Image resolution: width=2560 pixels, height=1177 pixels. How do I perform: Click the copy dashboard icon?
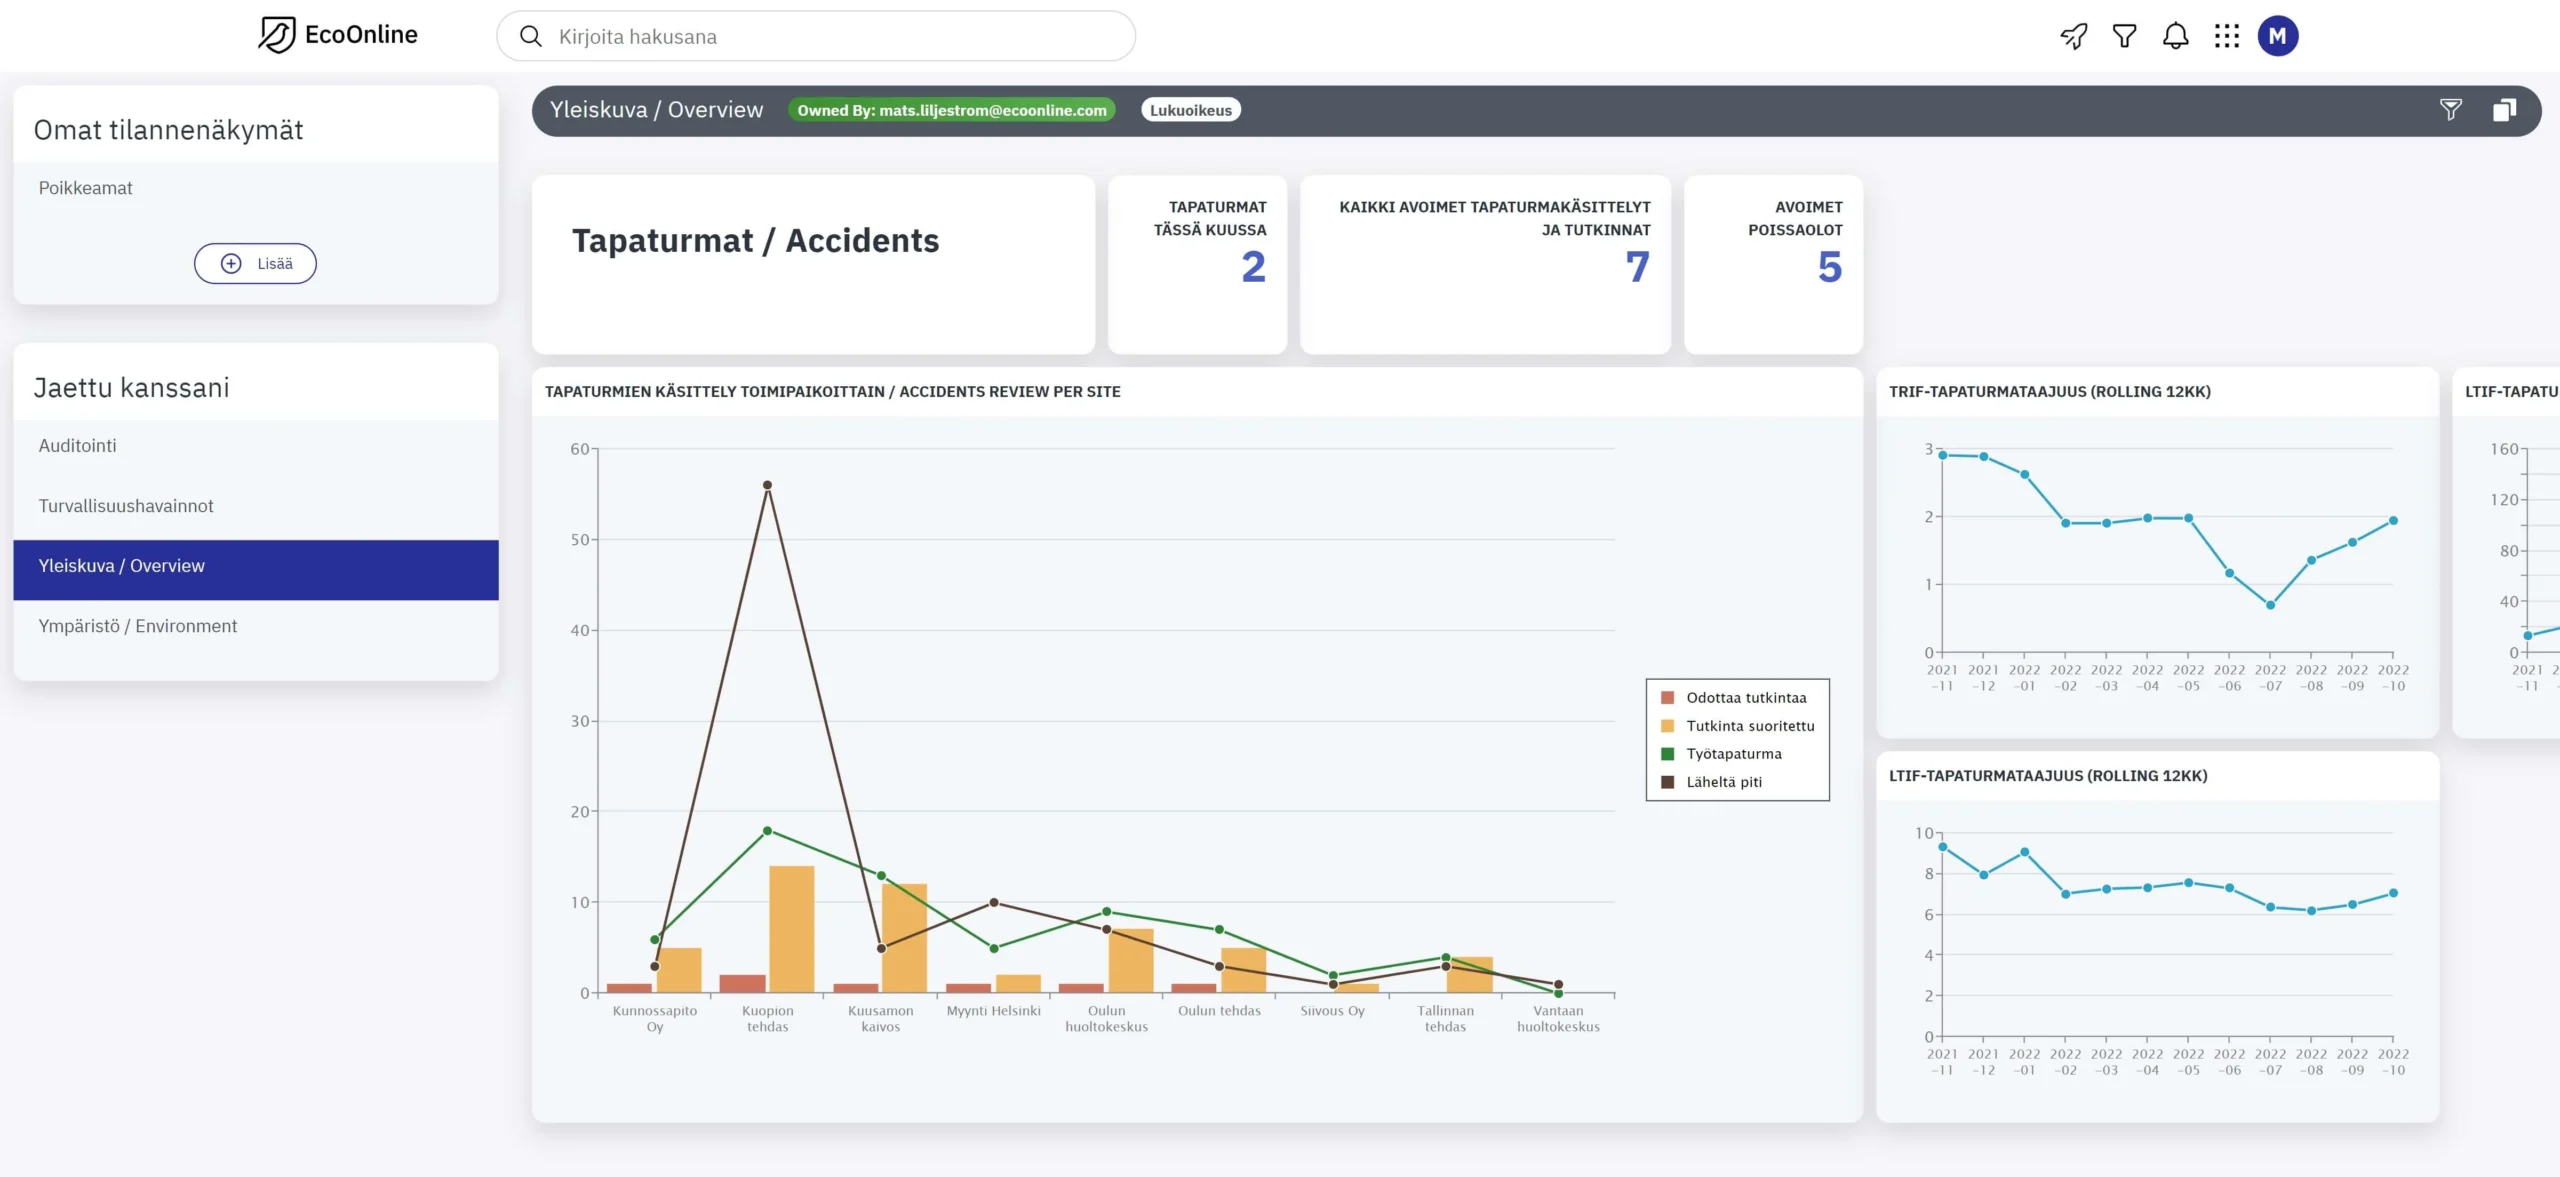point(2503,110)
